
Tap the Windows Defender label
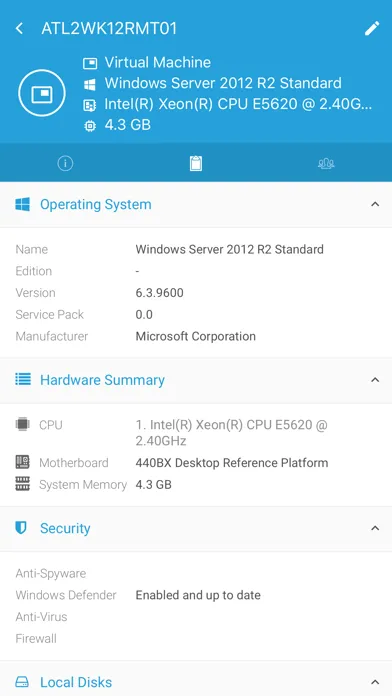(x=66, y=595)
